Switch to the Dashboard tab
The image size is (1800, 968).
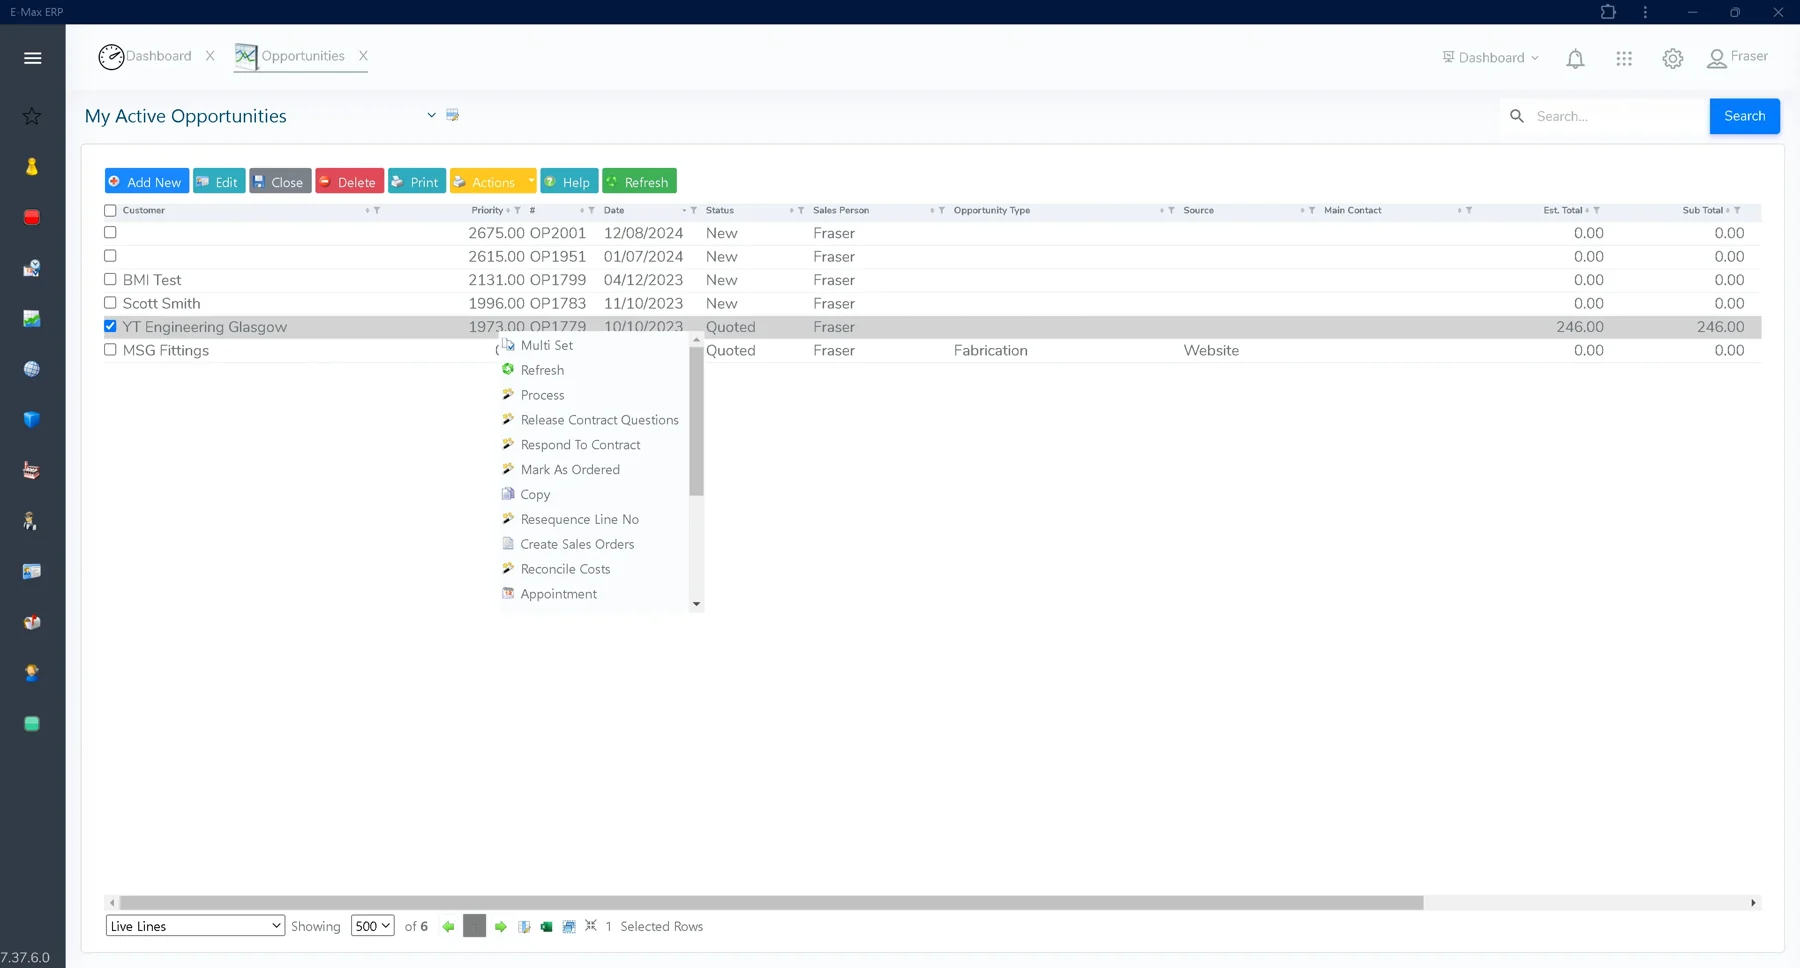point(145,57)
